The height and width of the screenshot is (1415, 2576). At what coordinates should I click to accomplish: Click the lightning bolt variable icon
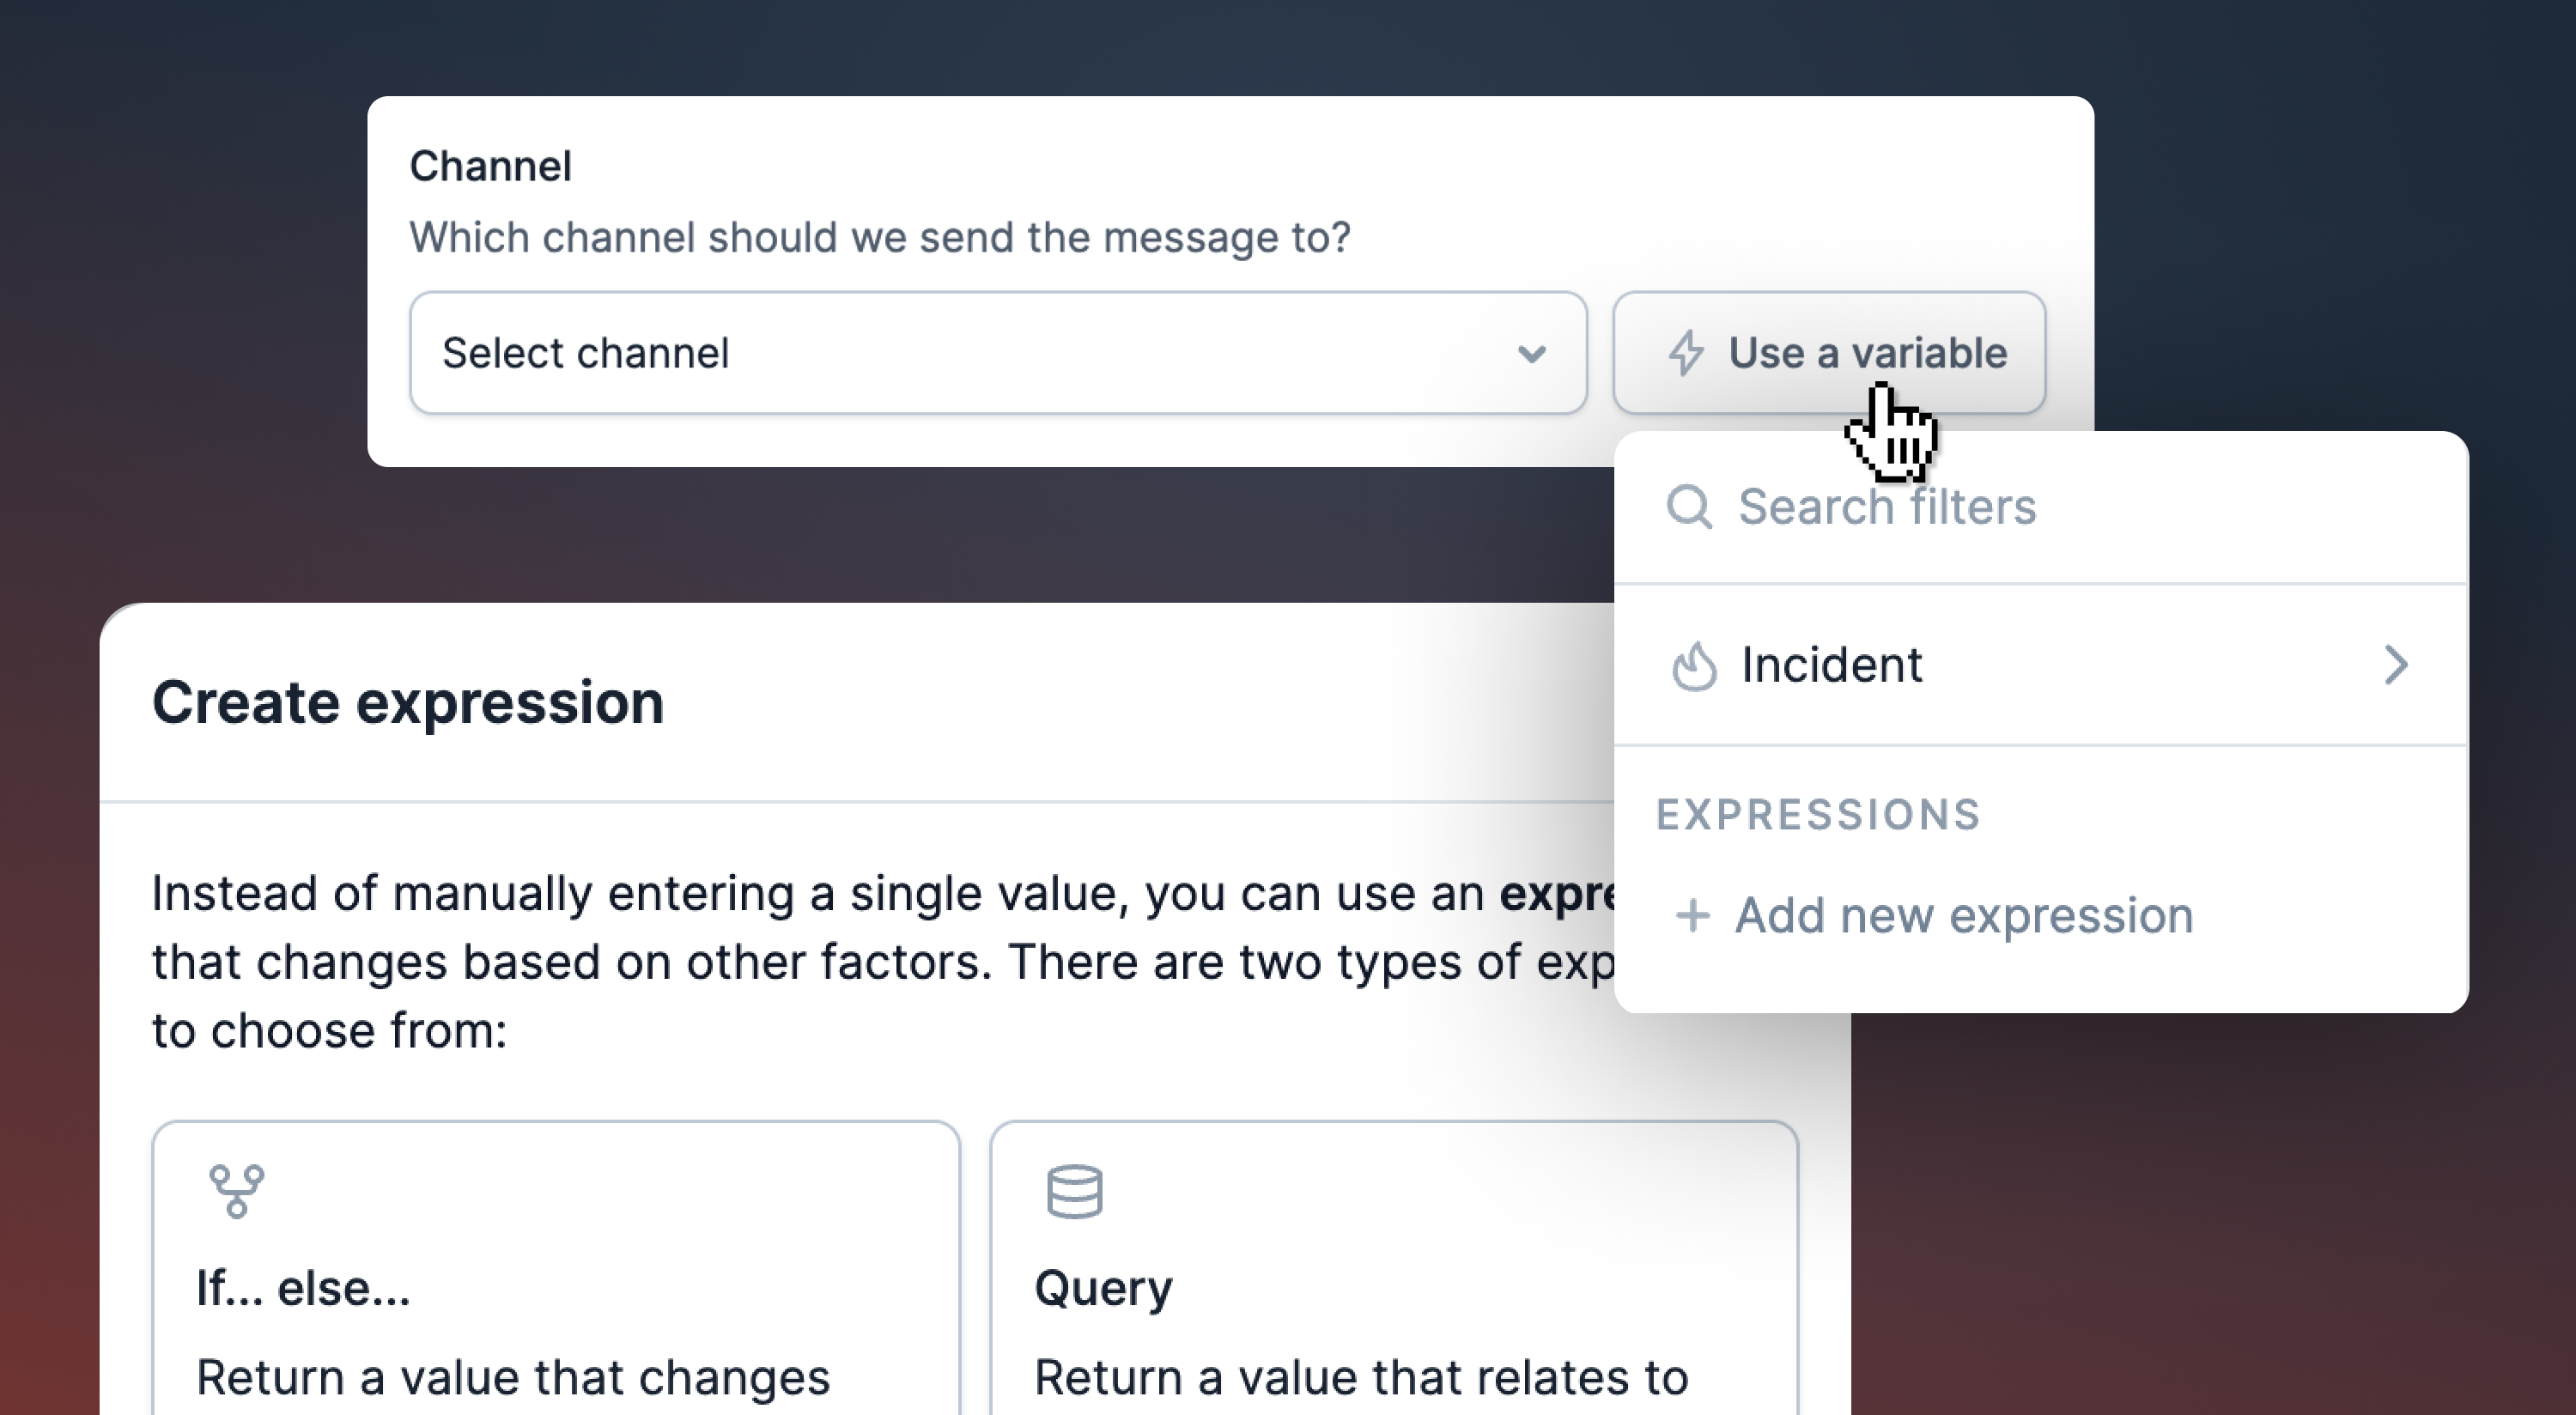[x=1686, y=353]
